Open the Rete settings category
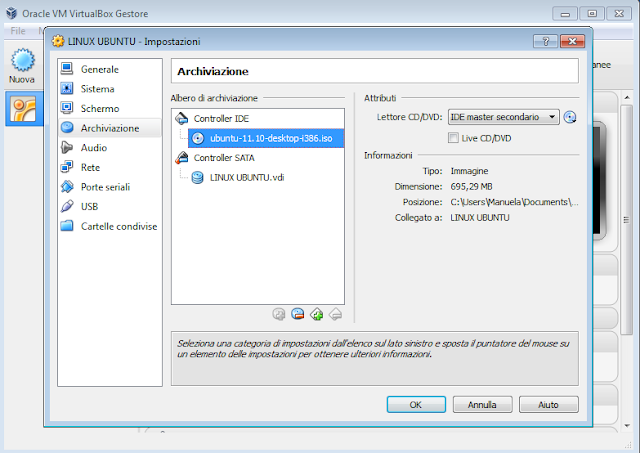The width and height of the screenshot is (640, 453). (110, 167)
